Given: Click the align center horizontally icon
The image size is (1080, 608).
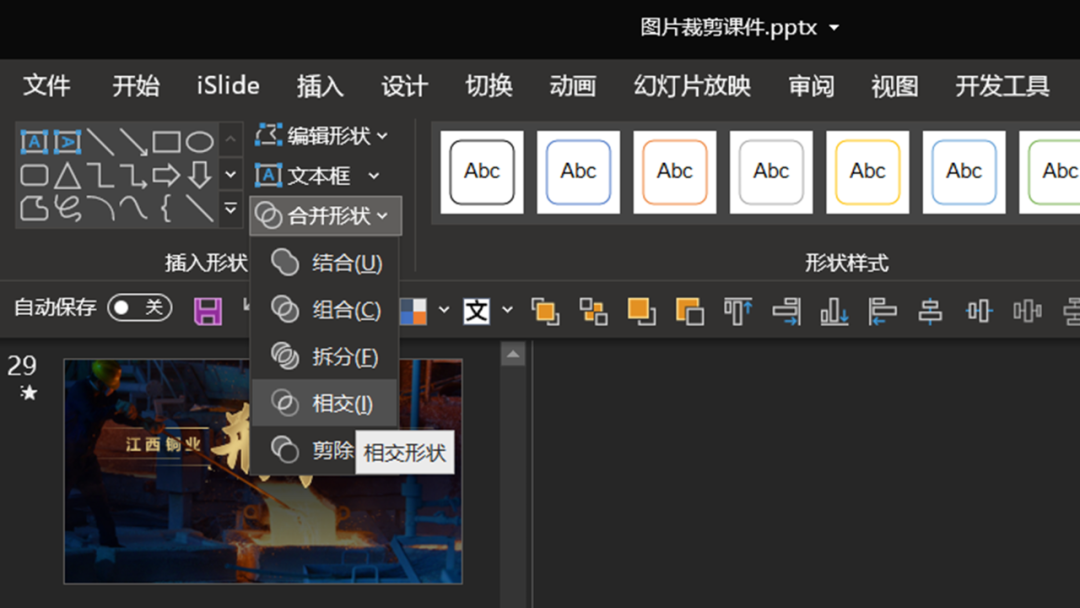Looking at the screenshot, I should [x=931, y=311].
